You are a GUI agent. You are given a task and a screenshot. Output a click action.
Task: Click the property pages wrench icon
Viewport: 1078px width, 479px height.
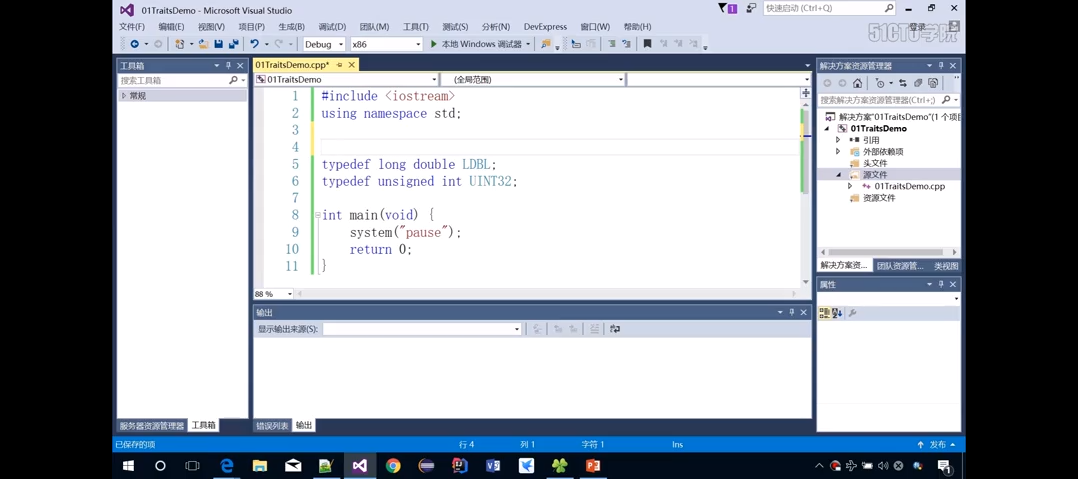tap(852, 313)
